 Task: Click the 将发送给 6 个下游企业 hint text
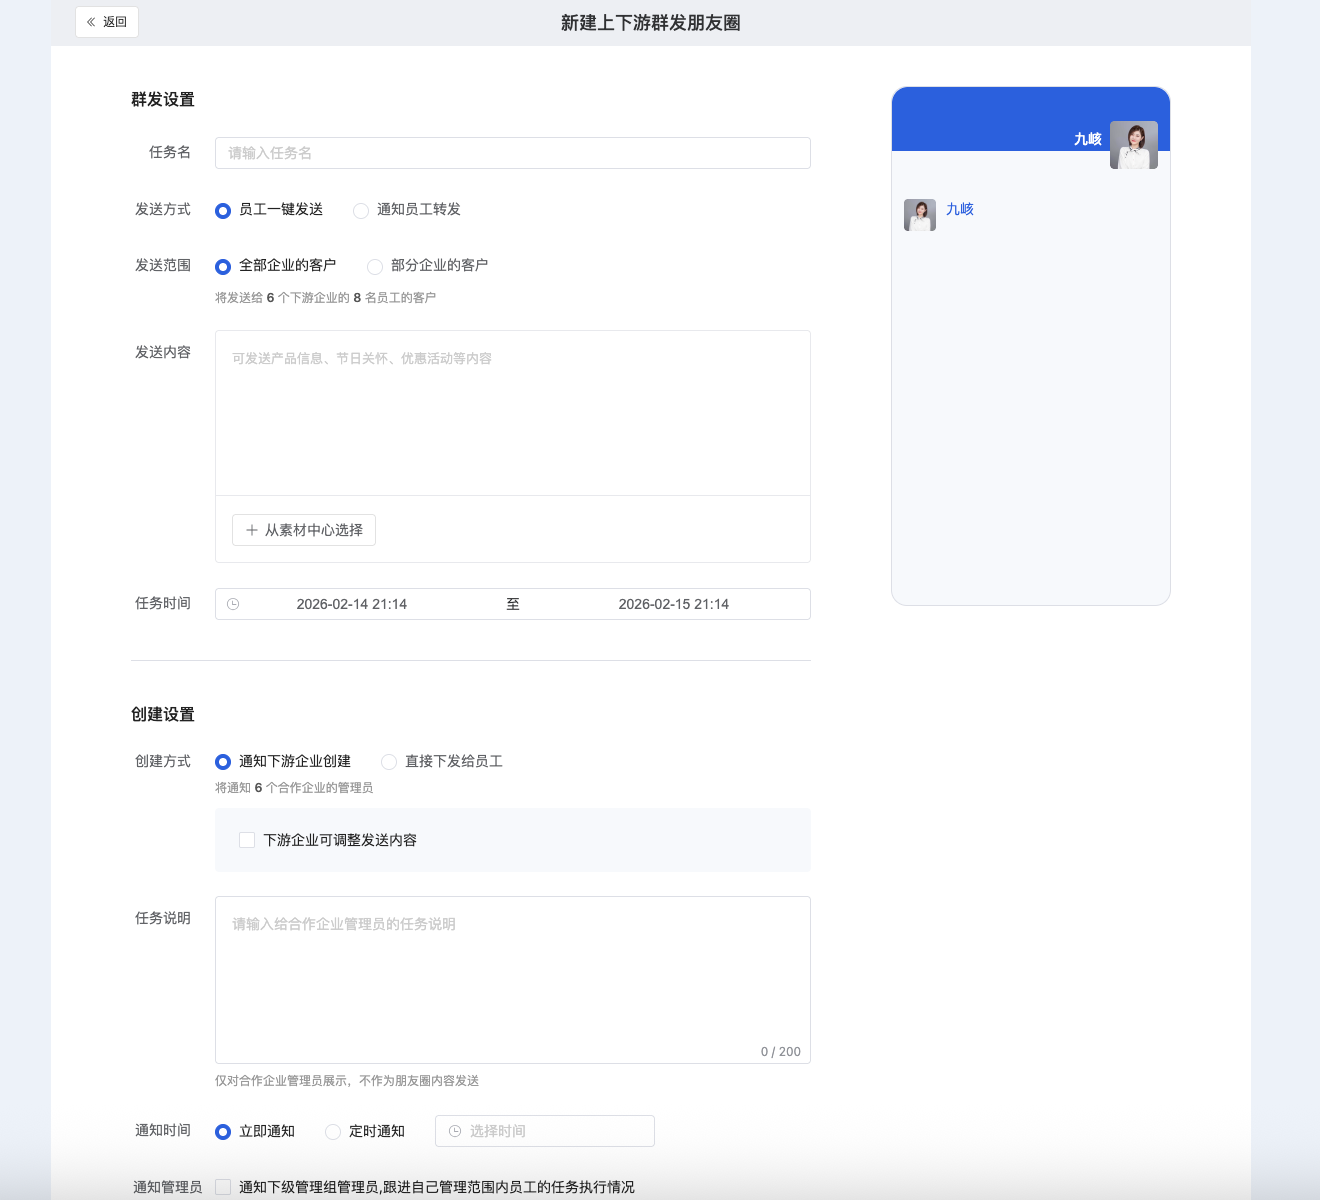pos(325,297)
